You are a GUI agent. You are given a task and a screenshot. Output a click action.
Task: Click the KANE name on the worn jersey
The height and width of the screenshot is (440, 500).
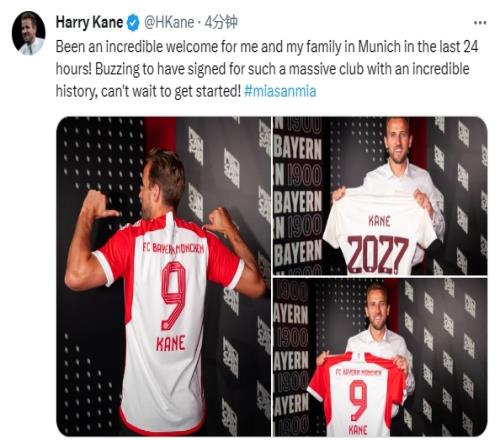[170, 344]
